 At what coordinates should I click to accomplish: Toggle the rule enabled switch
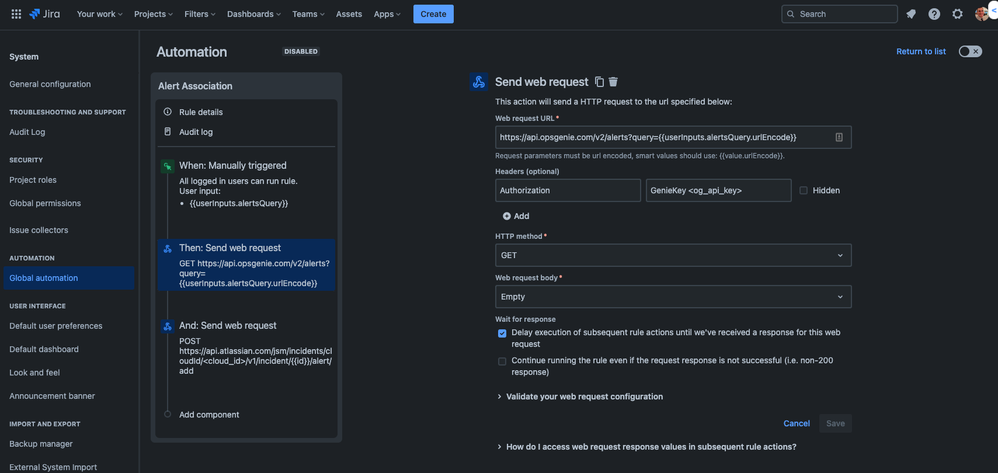970,52
